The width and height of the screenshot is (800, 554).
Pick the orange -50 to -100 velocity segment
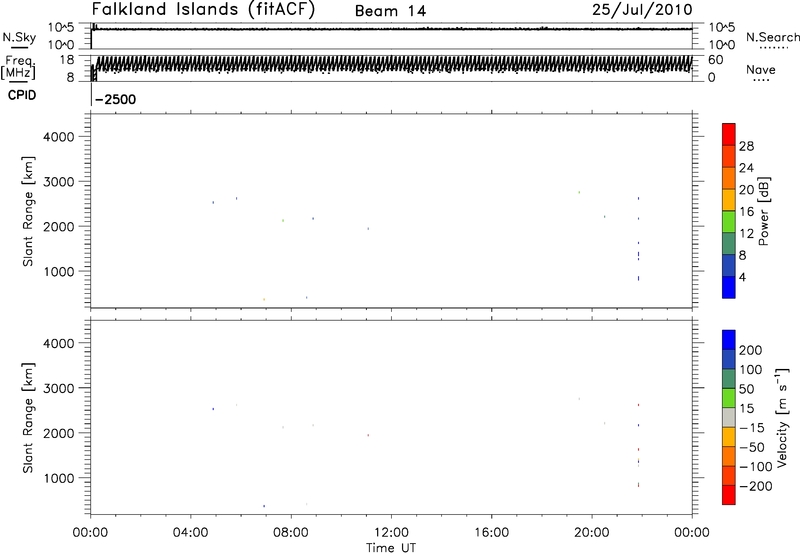pos(729,457)
